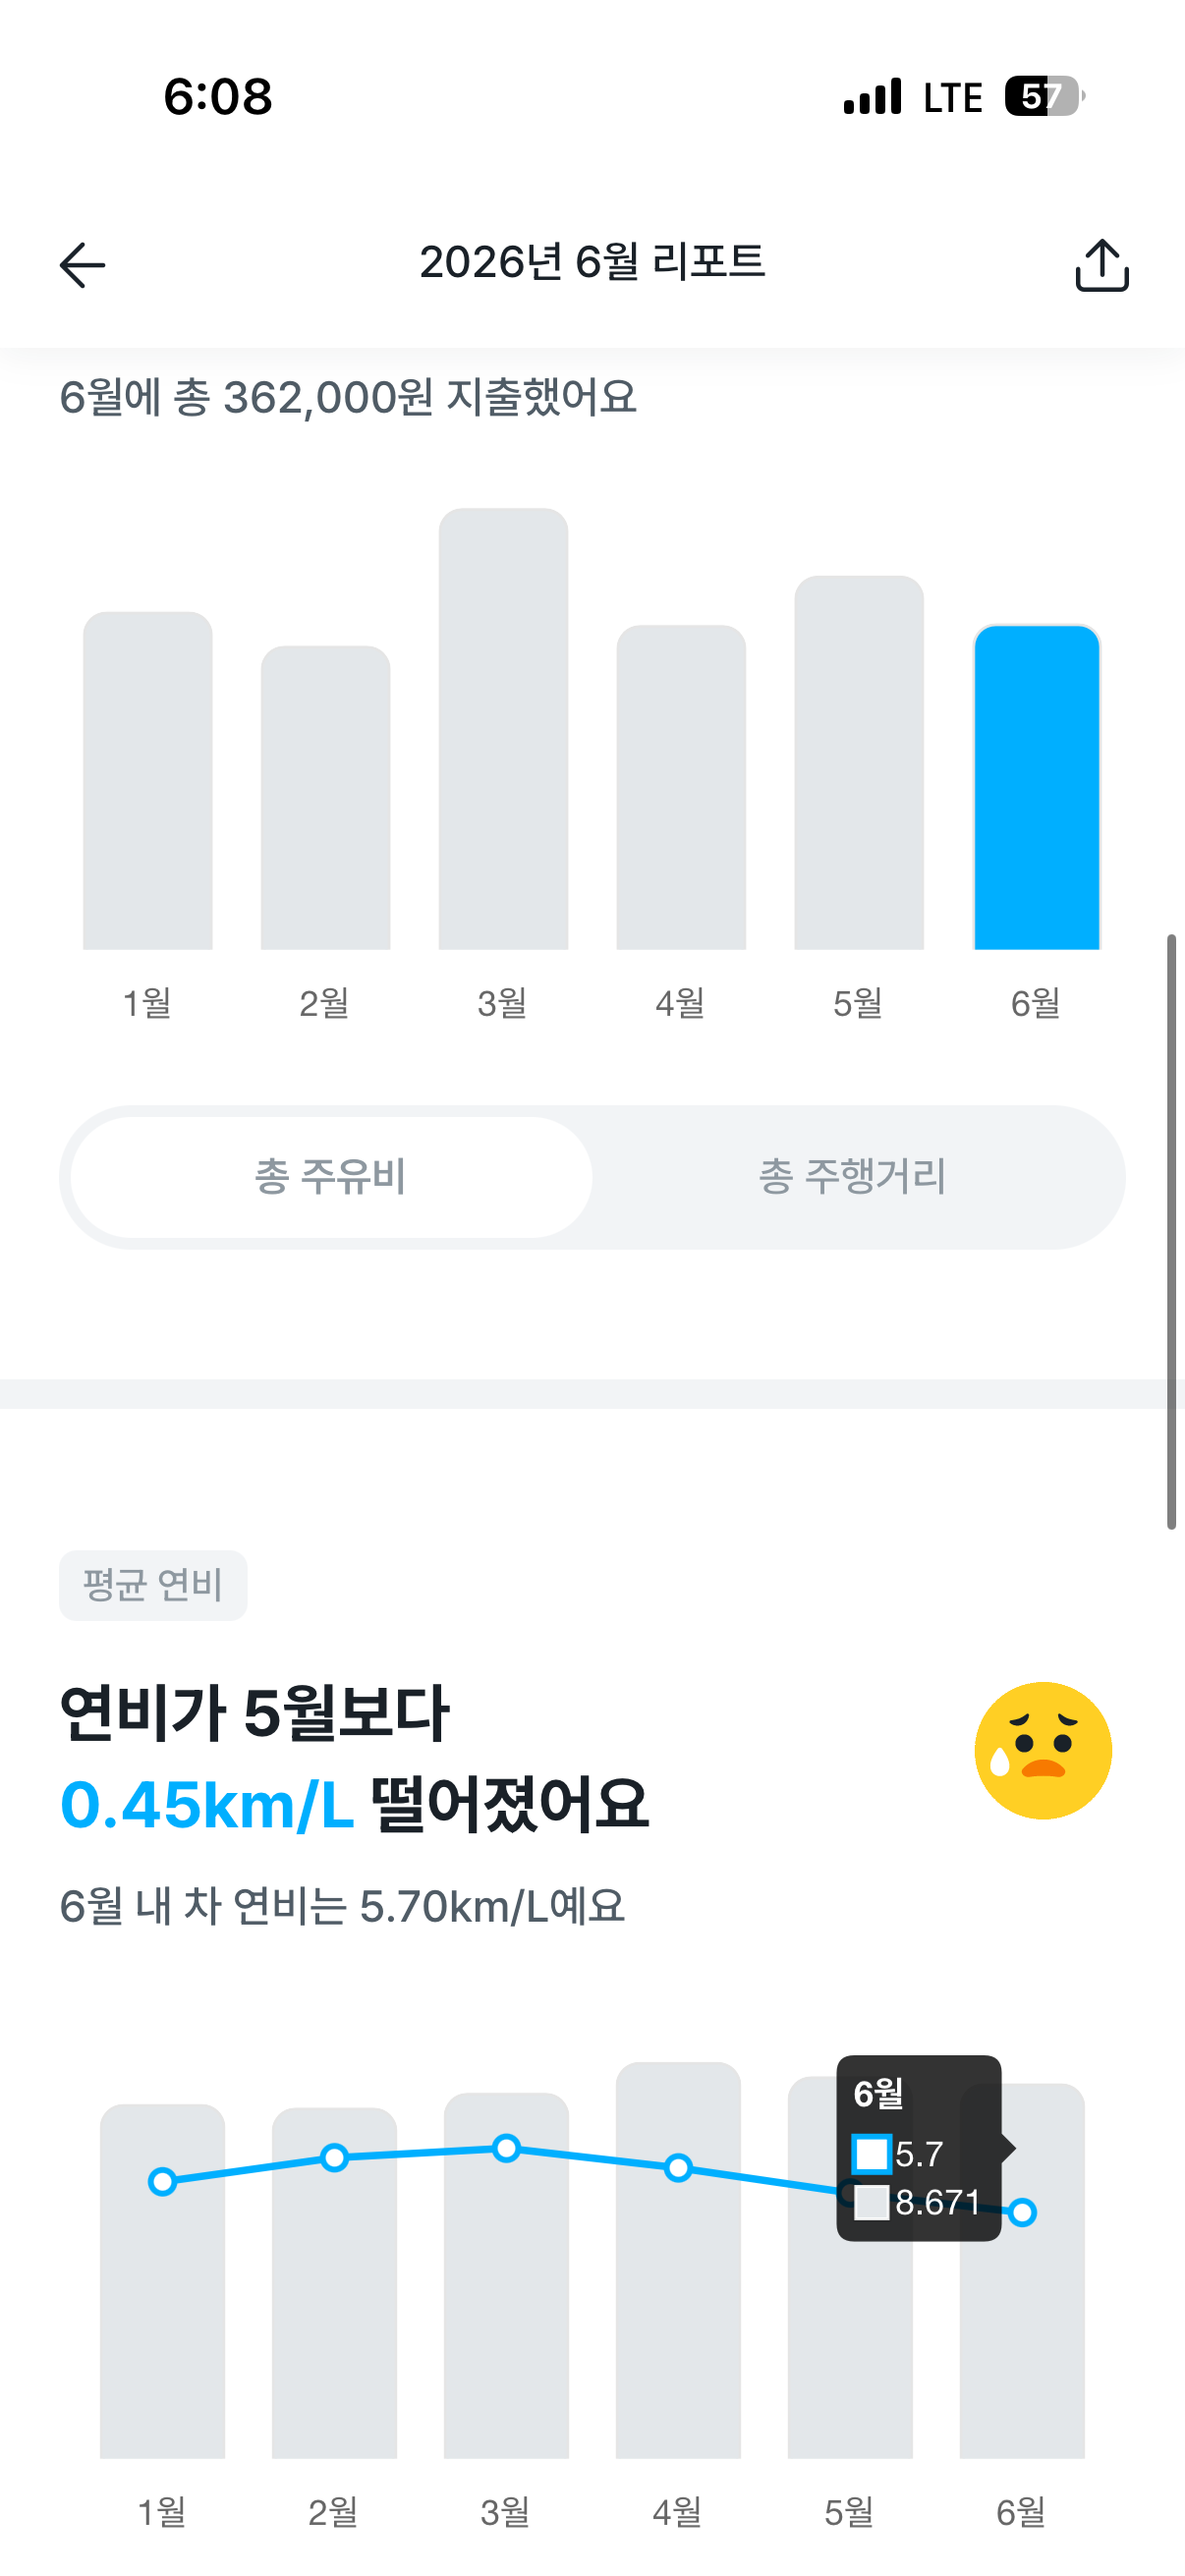Select the 5월 spending bar
Screen dimensions: 1185x2576
click(x=859, y=762)
